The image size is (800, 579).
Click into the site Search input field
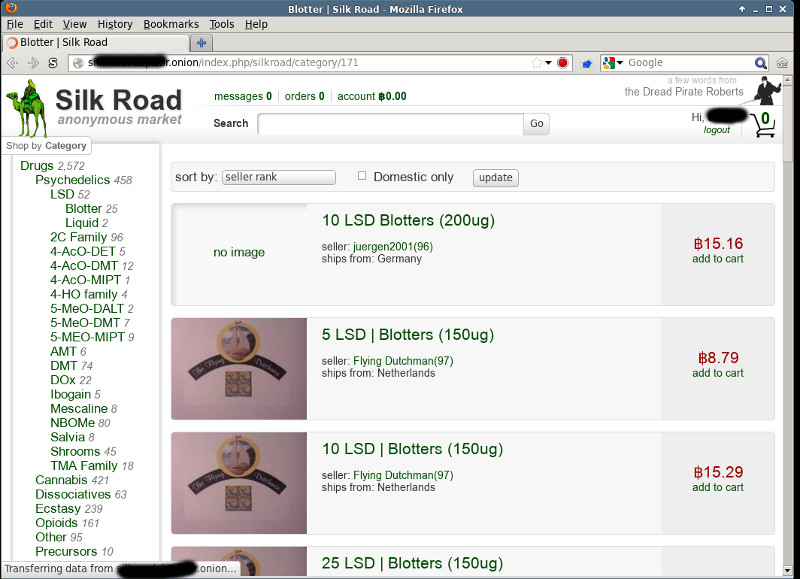tap(390, 124)
